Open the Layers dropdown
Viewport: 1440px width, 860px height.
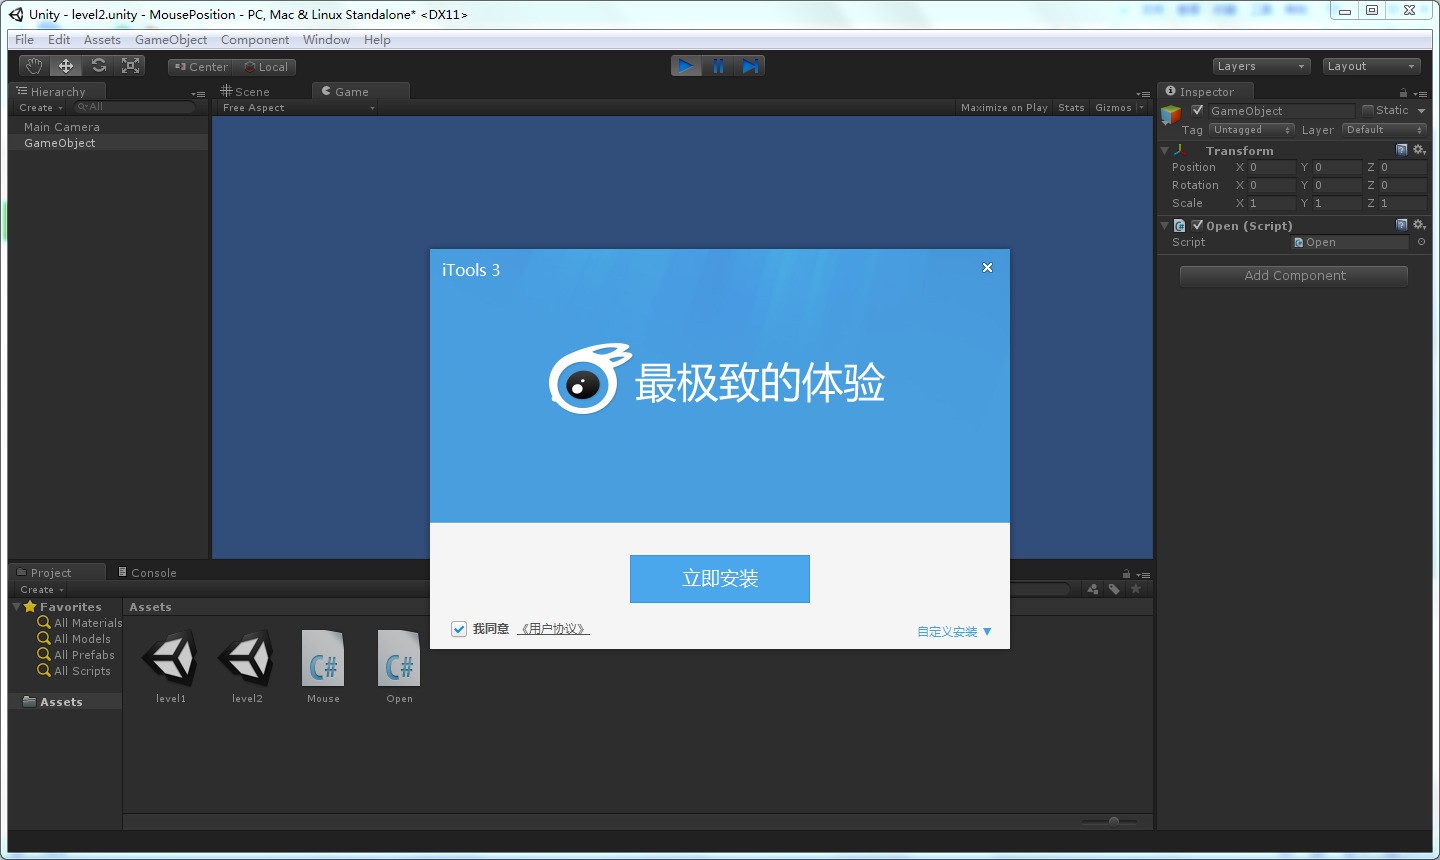coord(1260,65)
